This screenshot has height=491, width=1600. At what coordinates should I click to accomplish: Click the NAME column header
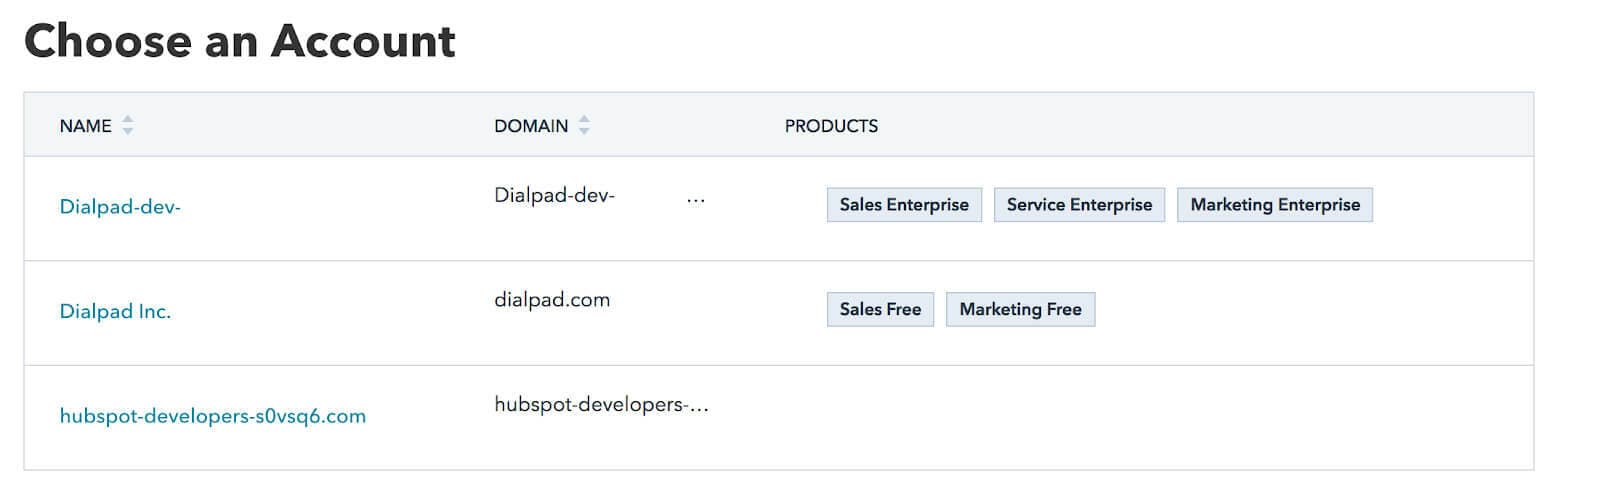[x=85, y=126]
